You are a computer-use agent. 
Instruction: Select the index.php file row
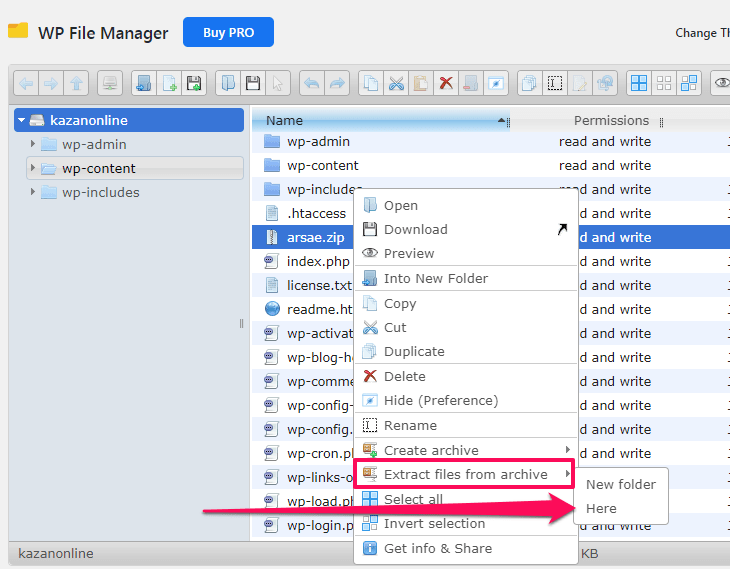click(x=305, y=261)
